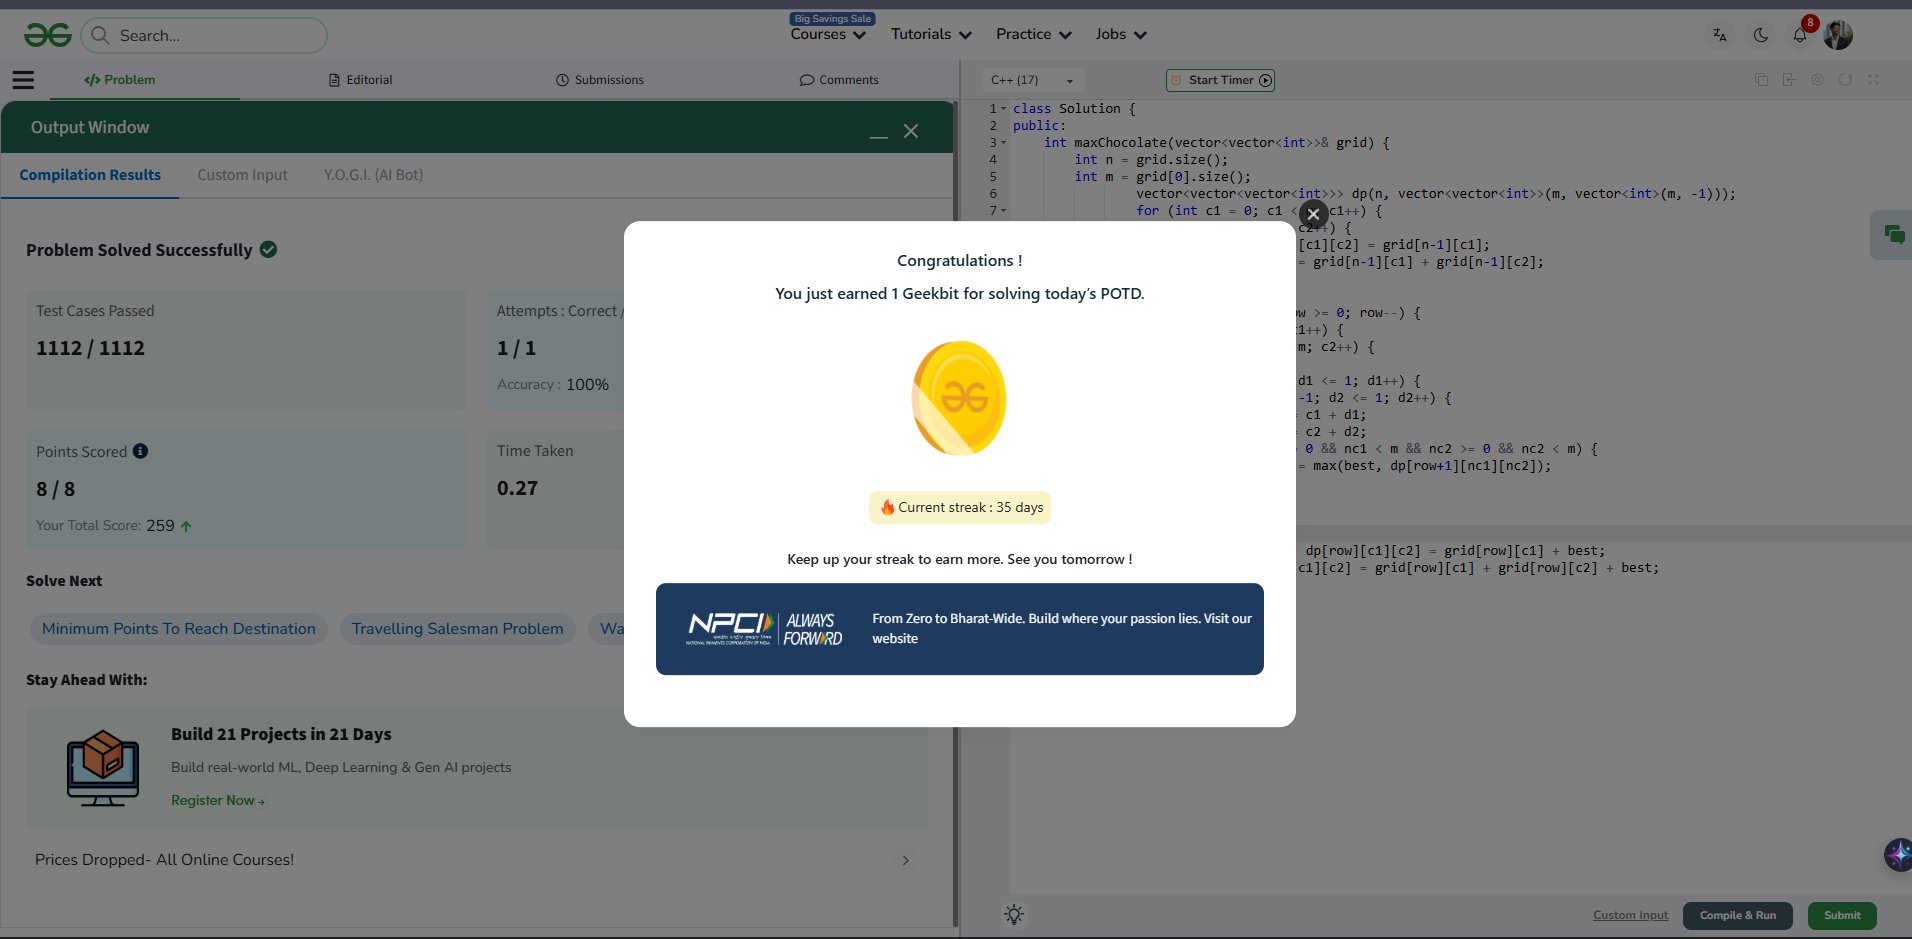The width and height of the screenshot is (1912, 939).
Task: Click the Build 21 Projects computer icon
Action: pos(103,768)
